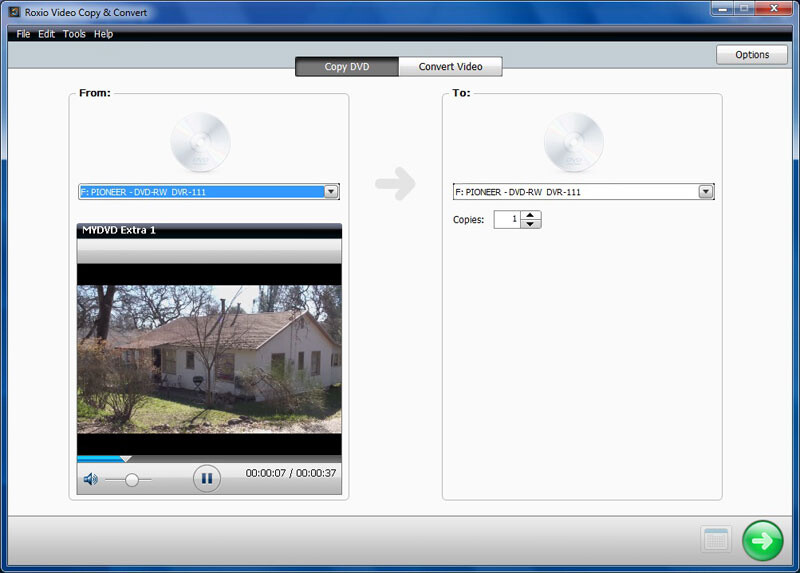Click the blue playback progress bar
The height and width of the screenshot is (573, 800).
point(99,459)
